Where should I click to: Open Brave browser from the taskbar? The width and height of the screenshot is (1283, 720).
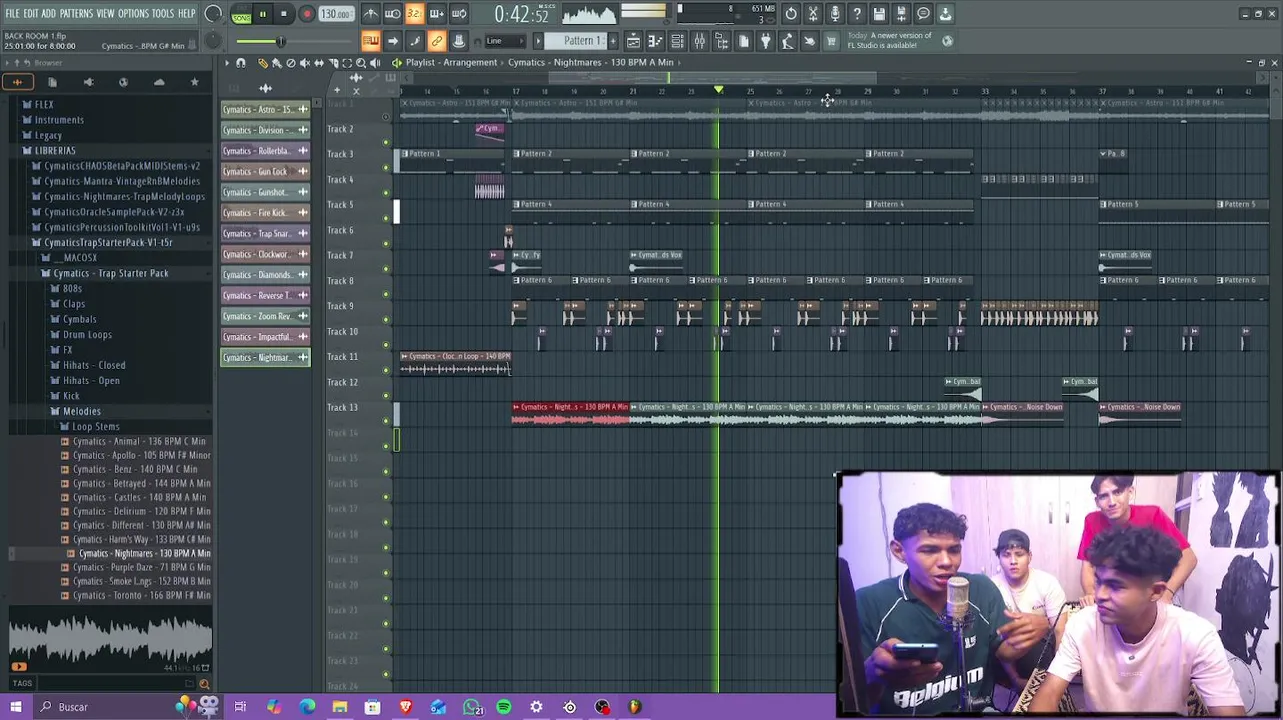pos(405,707)
